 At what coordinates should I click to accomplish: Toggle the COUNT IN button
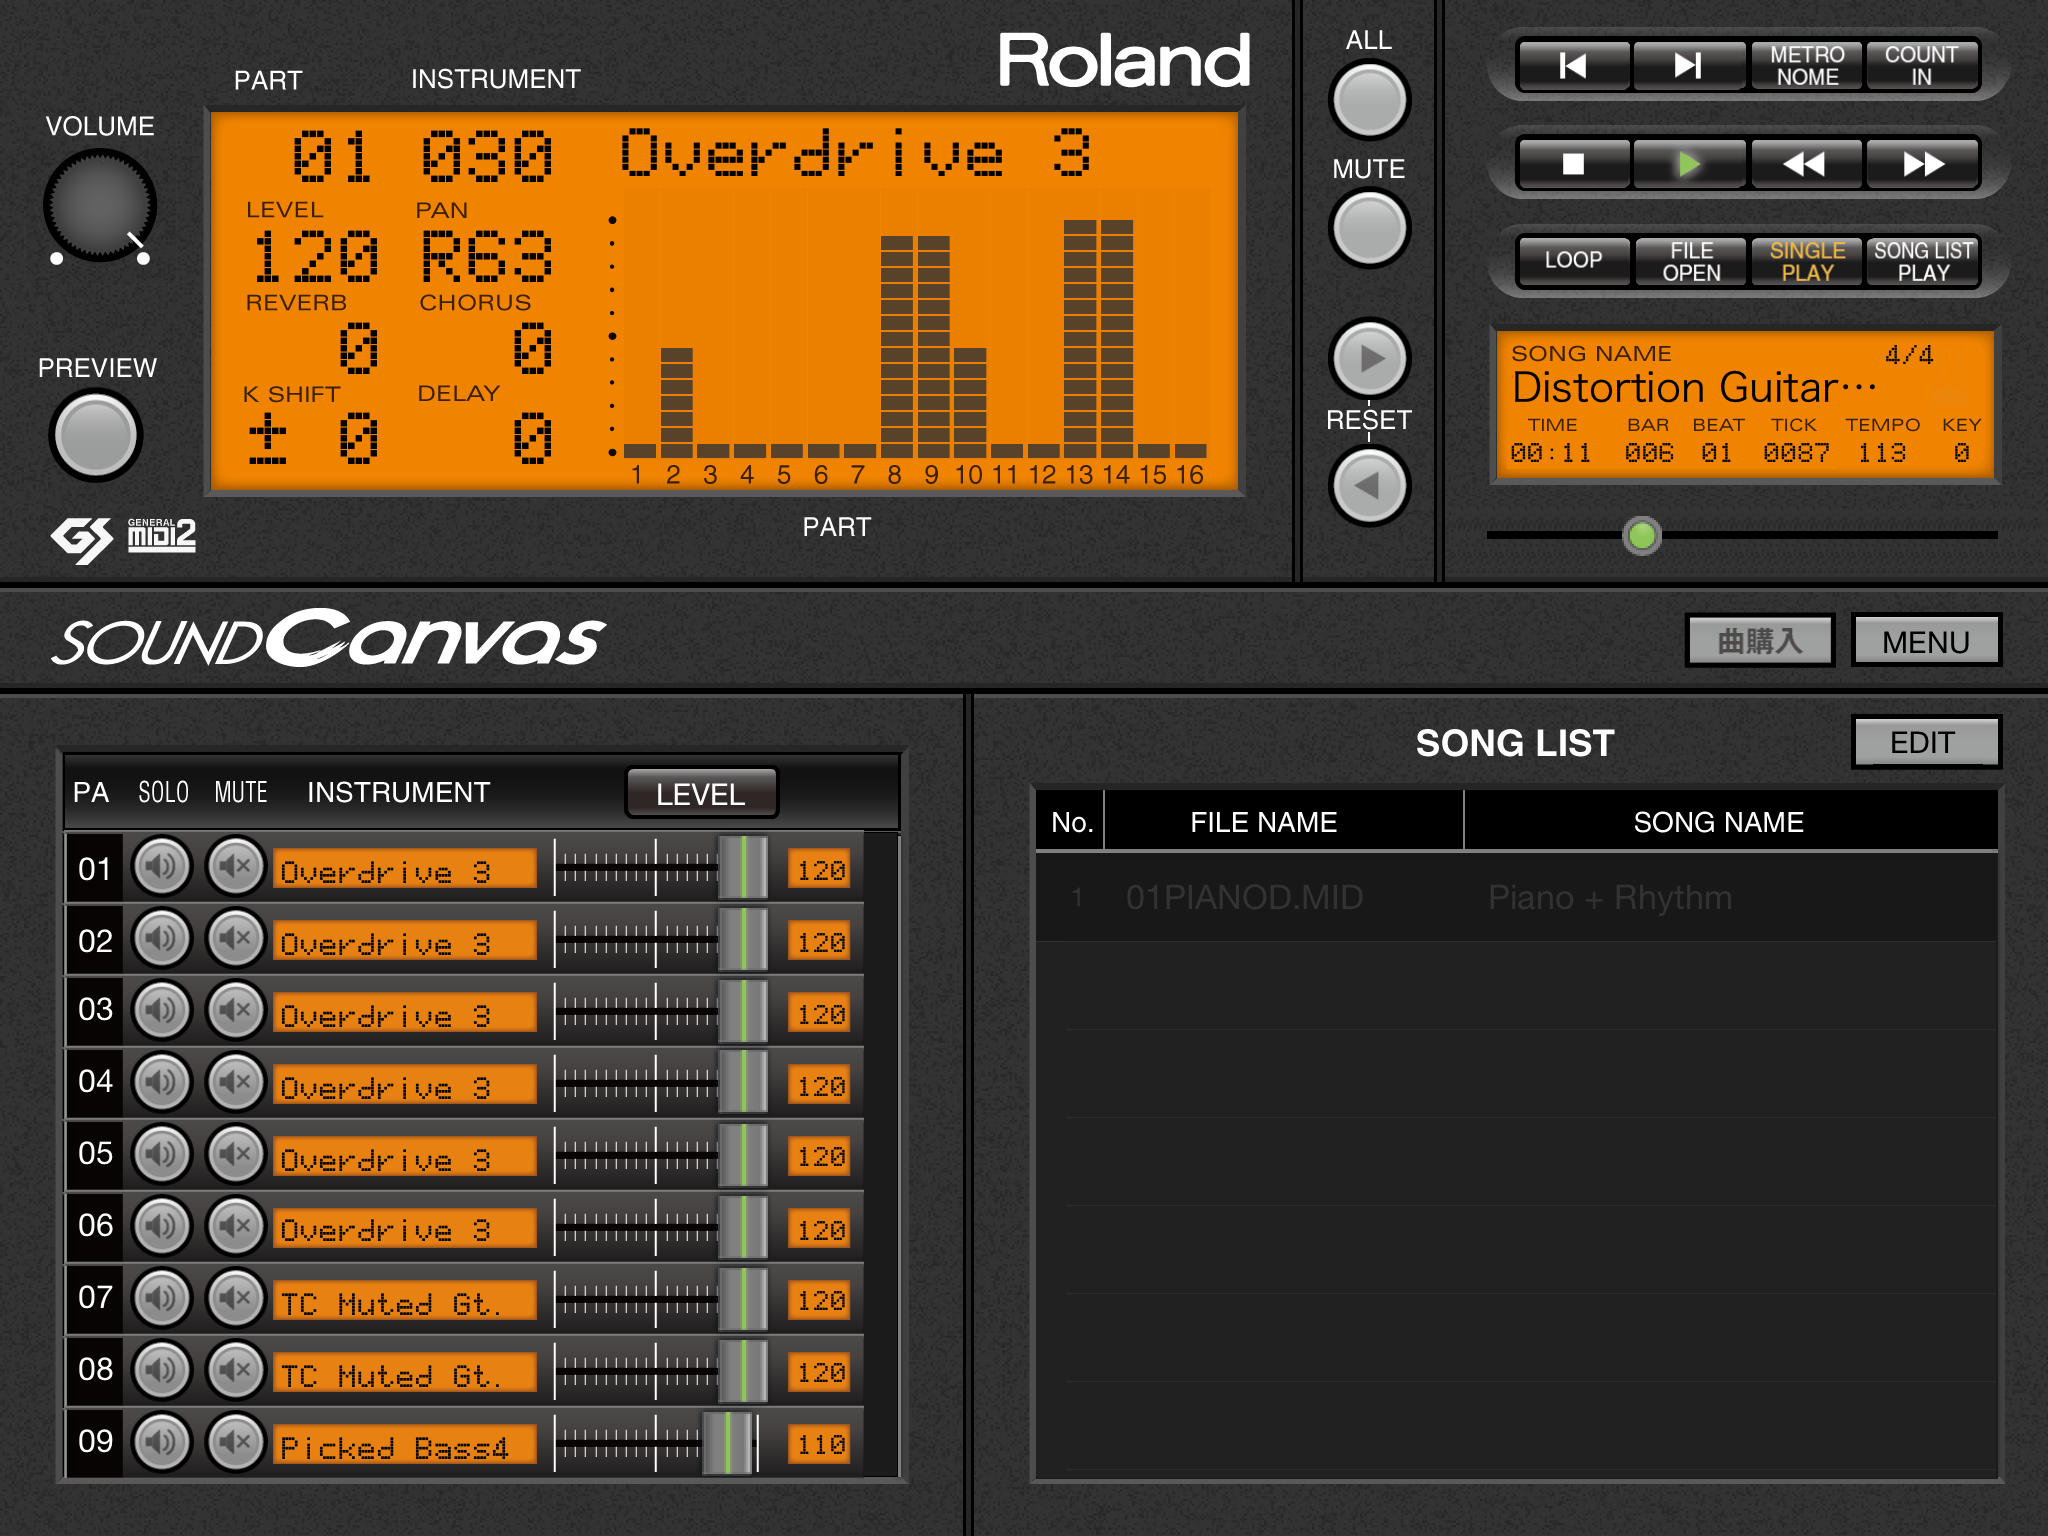(1922, 66)
